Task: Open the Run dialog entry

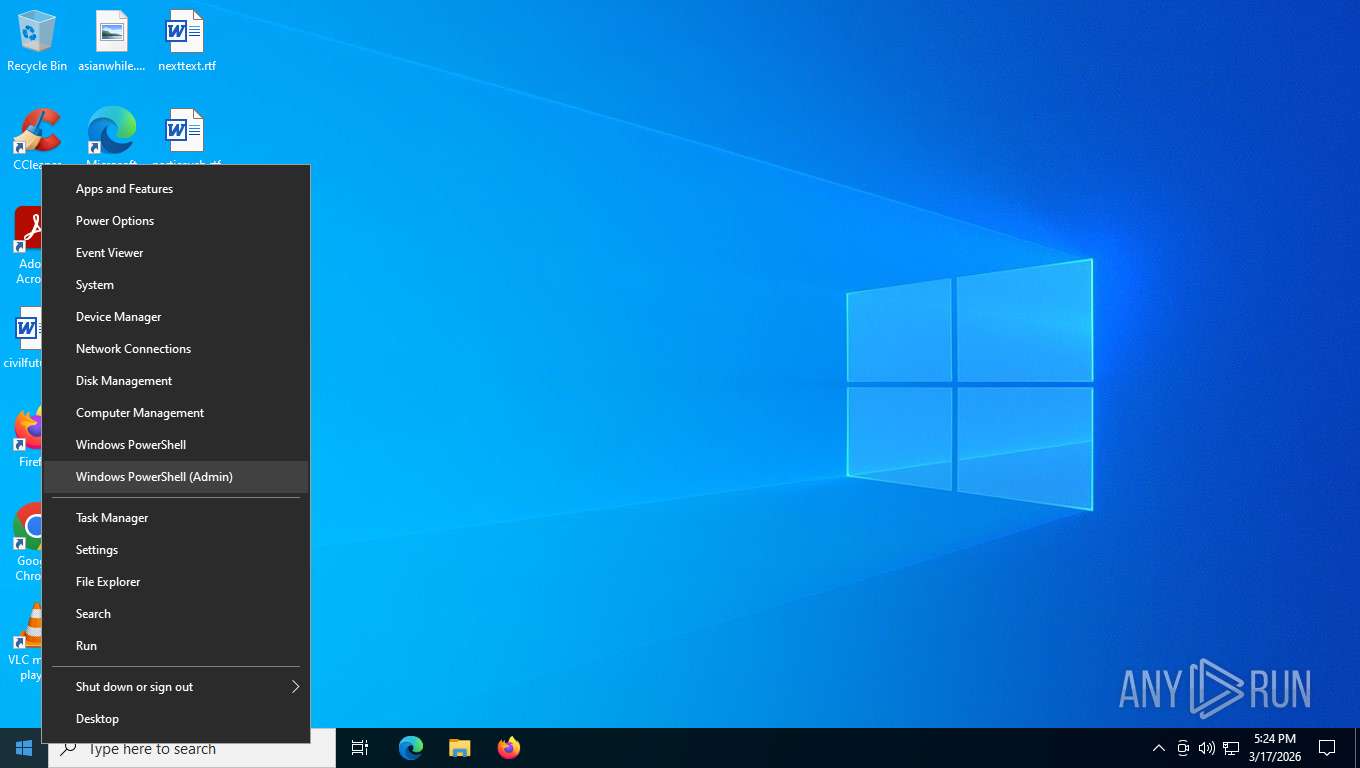Action: 176,646
